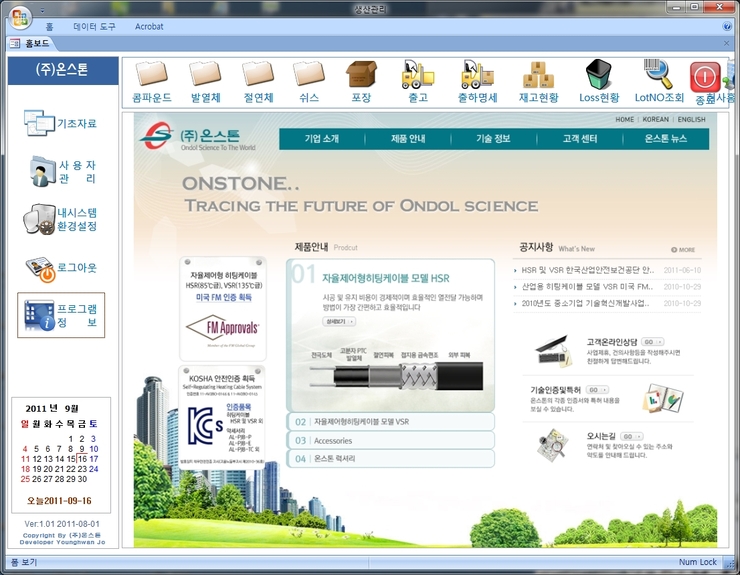This screenshot has width=740, height=575.
Task: Click the Office orb button
Action: pyautogui.click(x=19, y=18)
